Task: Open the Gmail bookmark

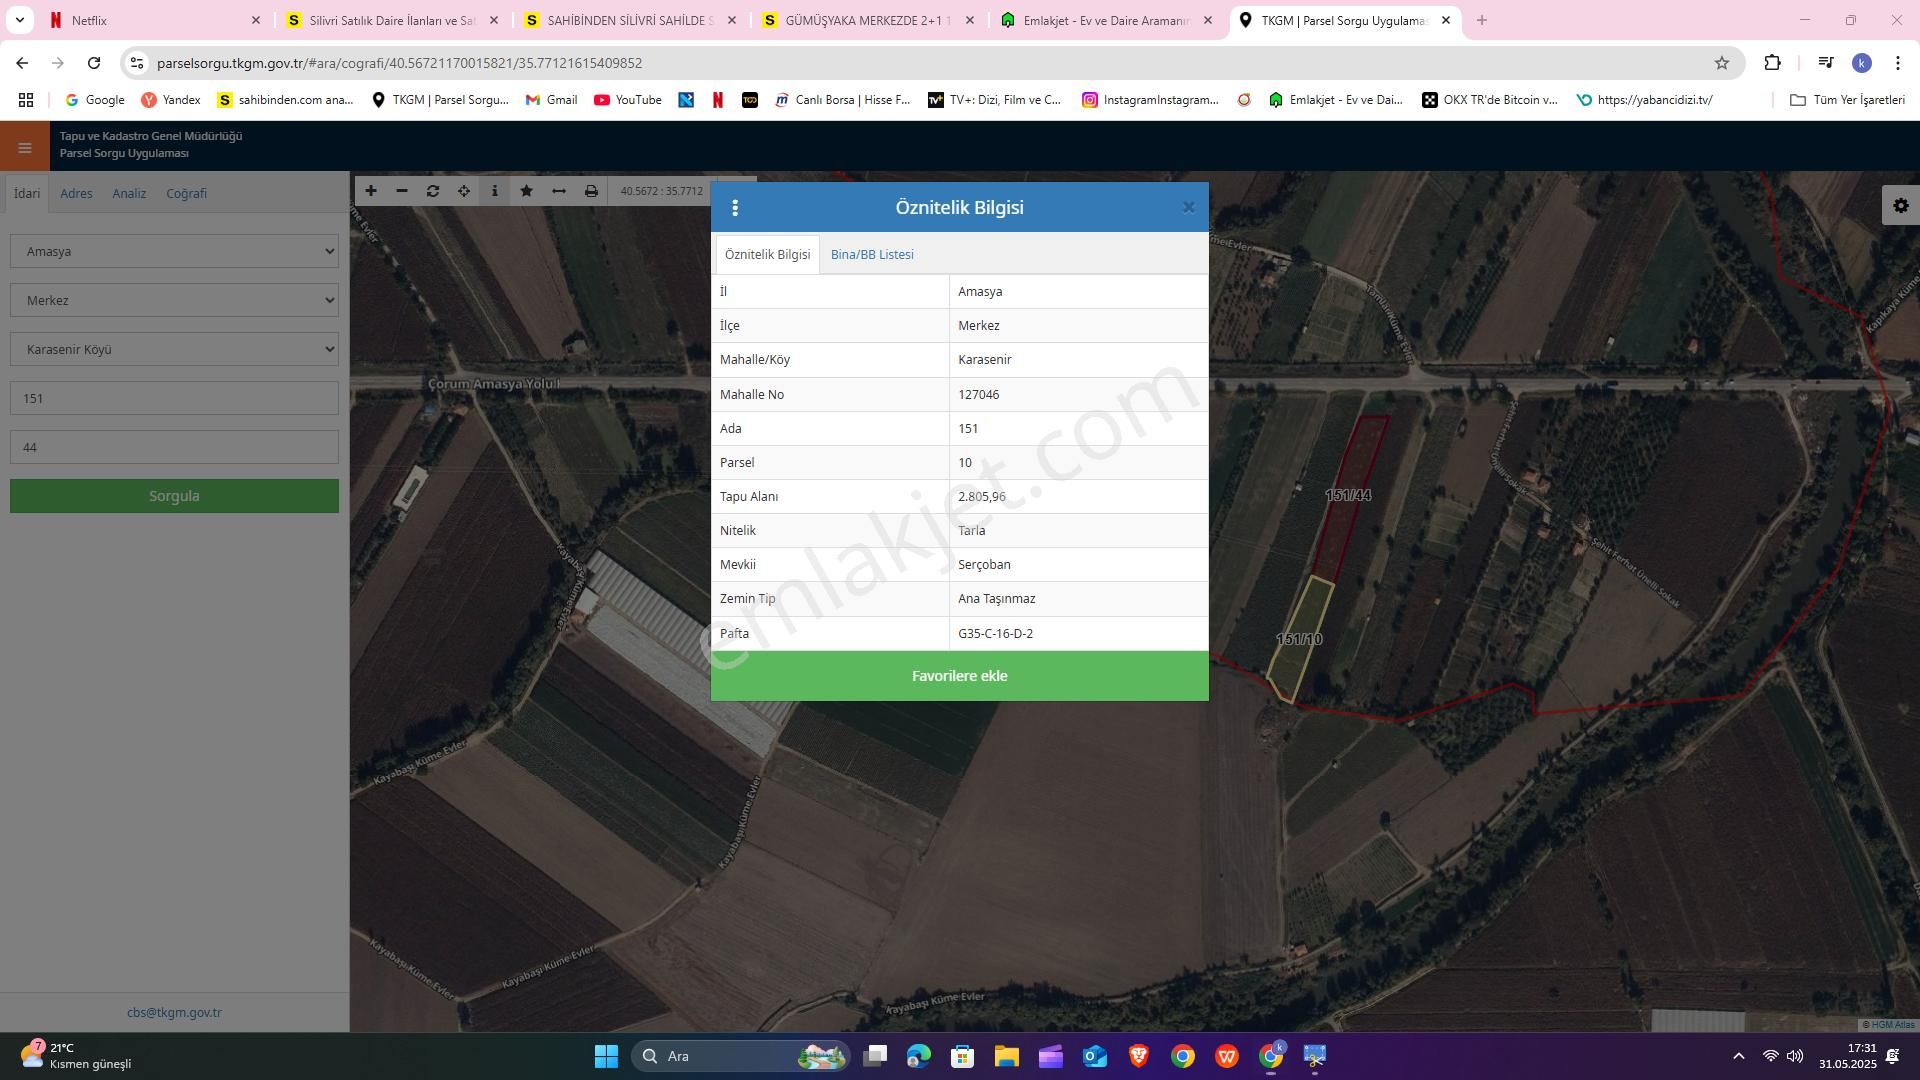Action: click(x=552, y=100)
